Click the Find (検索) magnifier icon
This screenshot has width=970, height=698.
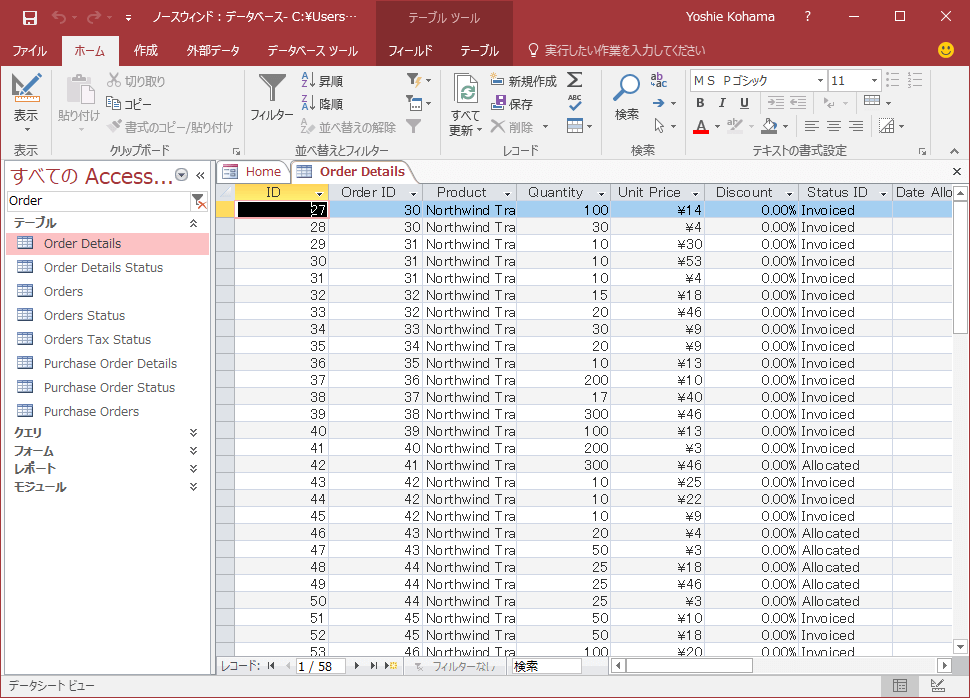(x=627, y=89)
